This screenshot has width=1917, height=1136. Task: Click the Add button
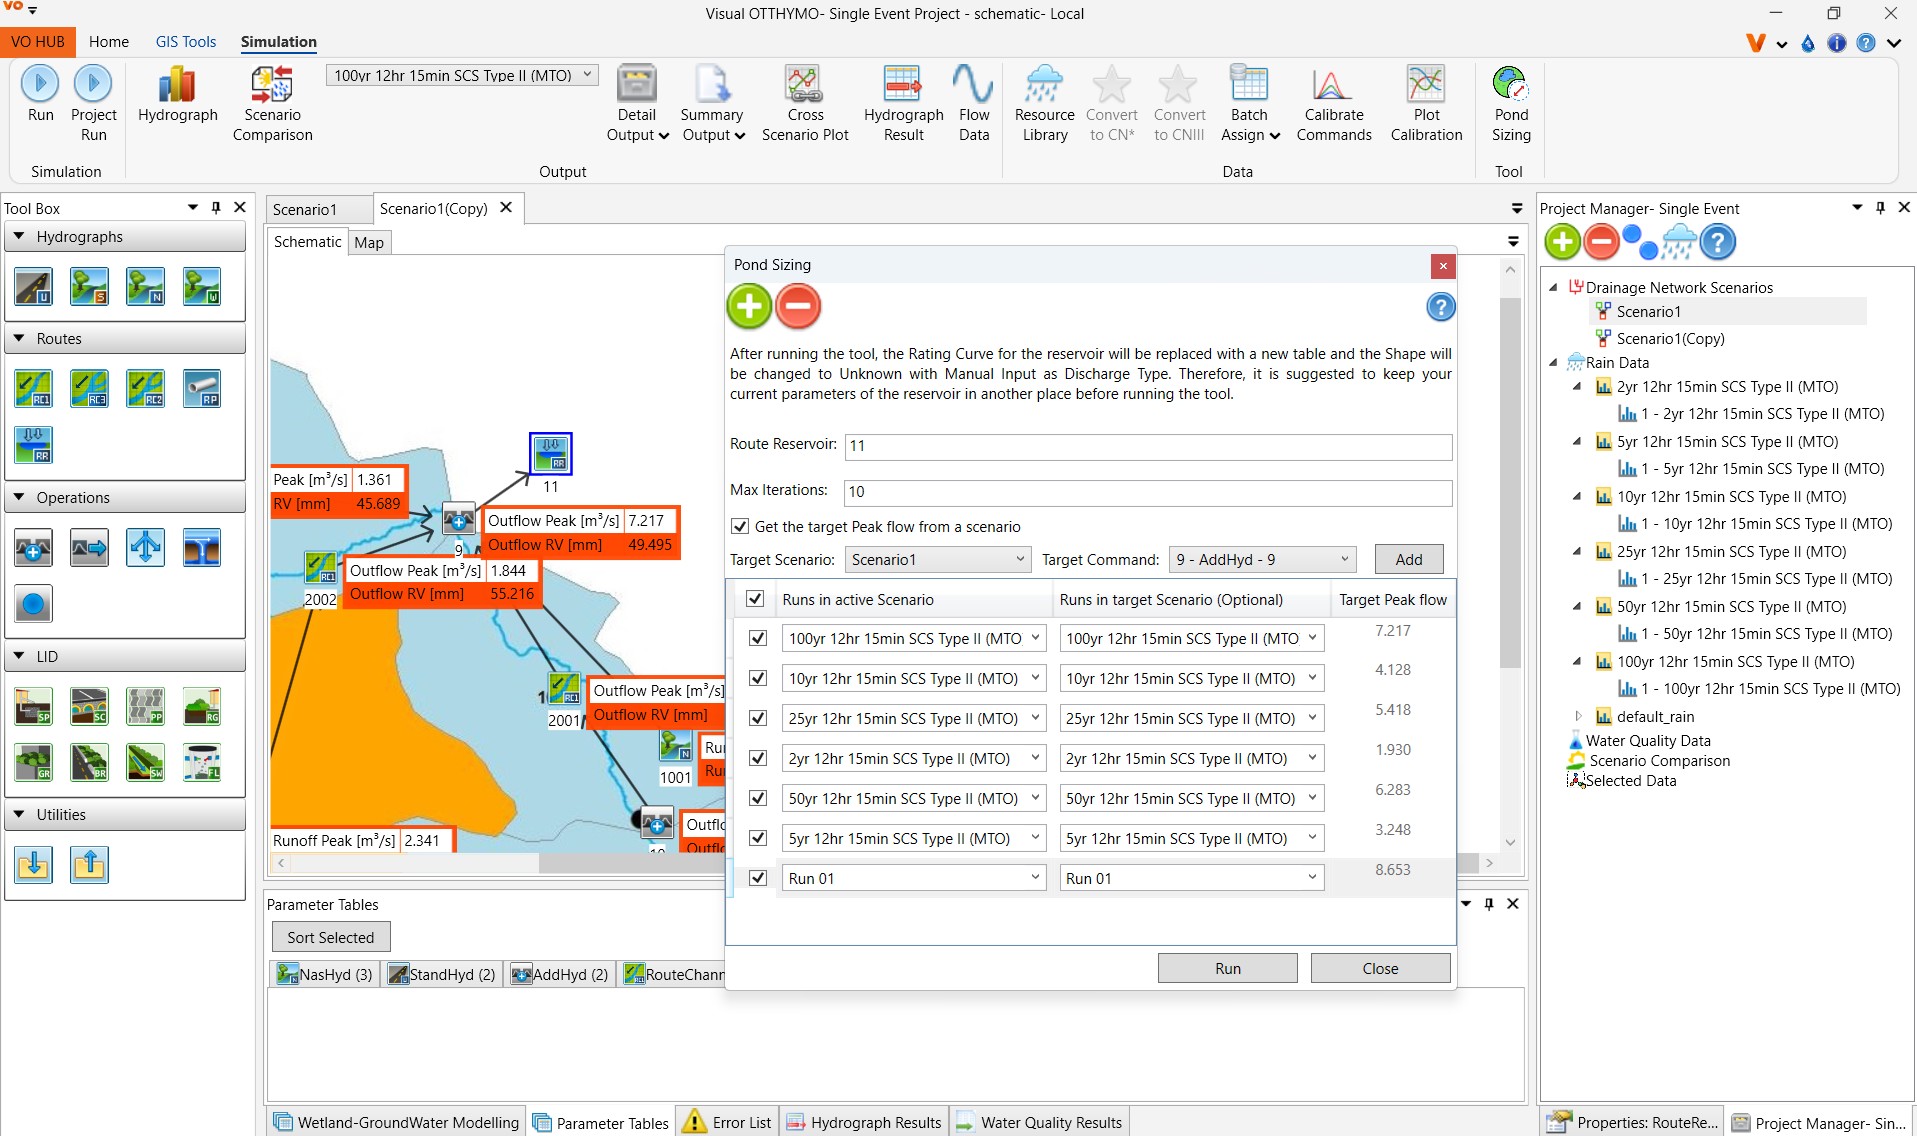coord(1408,559)
